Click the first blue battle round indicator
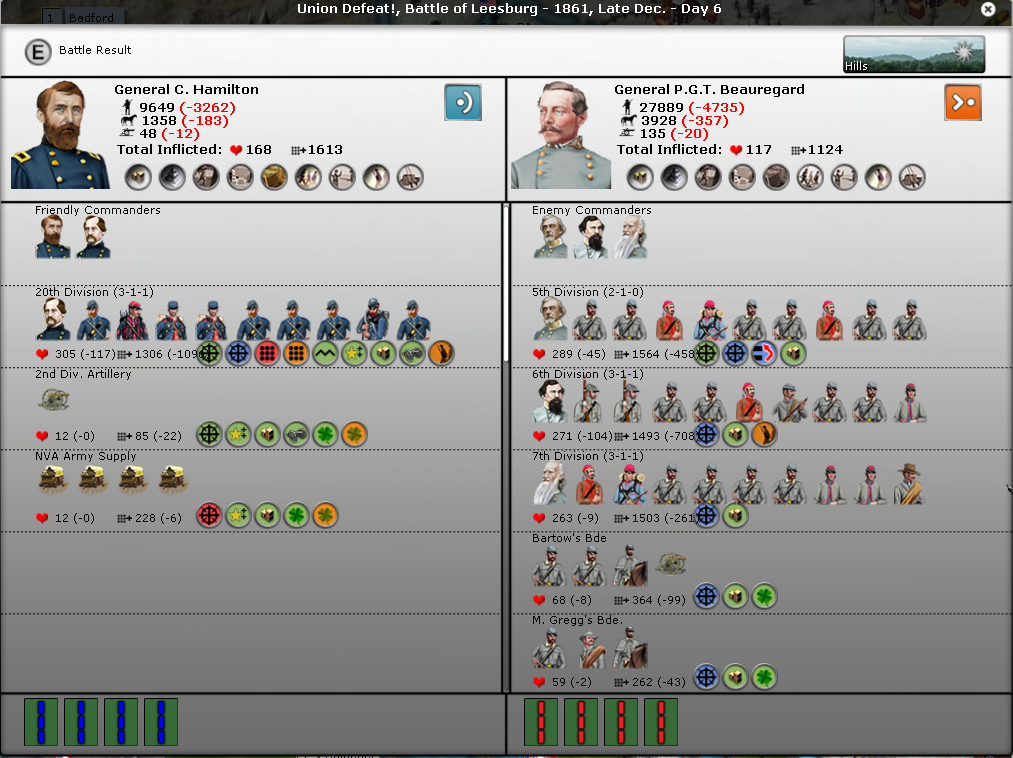The image size is (1013, 758). 41,722
